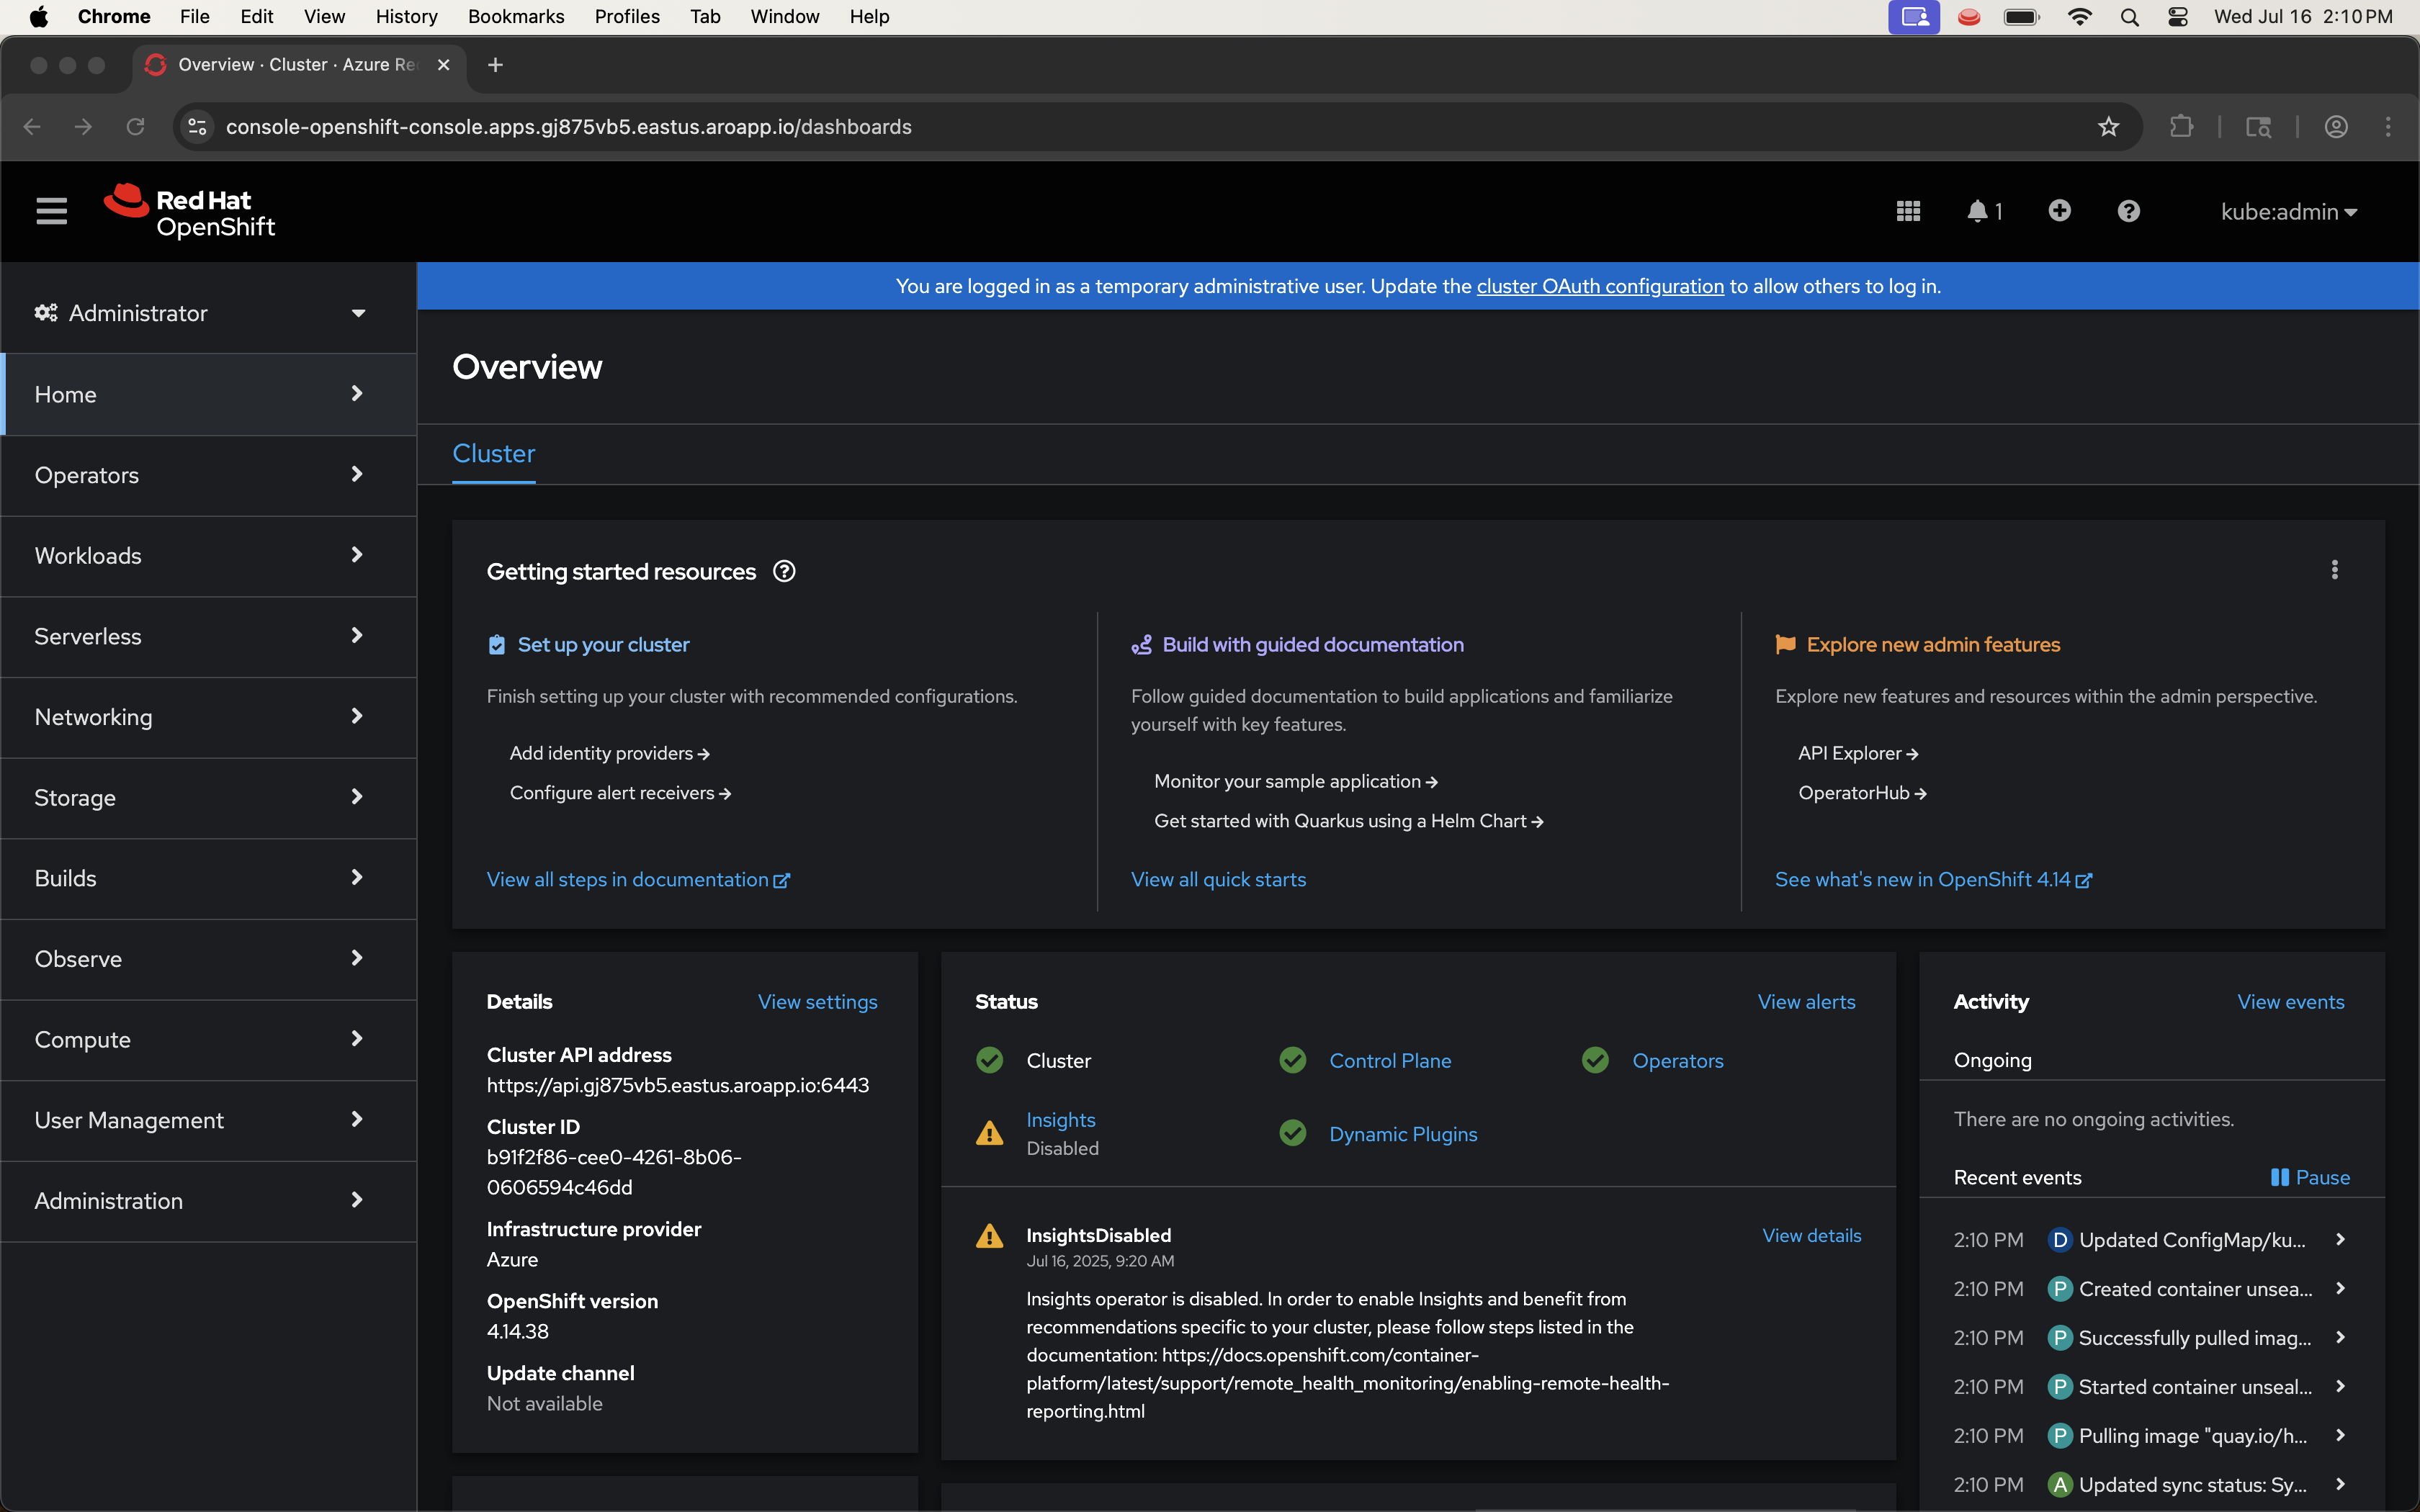Open the Bookmarks menu

(516, 16)
